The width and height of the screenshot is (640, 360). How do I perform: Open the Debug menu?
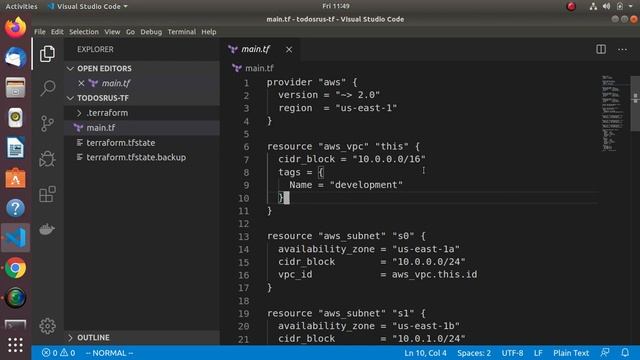(x=151, y=32)
